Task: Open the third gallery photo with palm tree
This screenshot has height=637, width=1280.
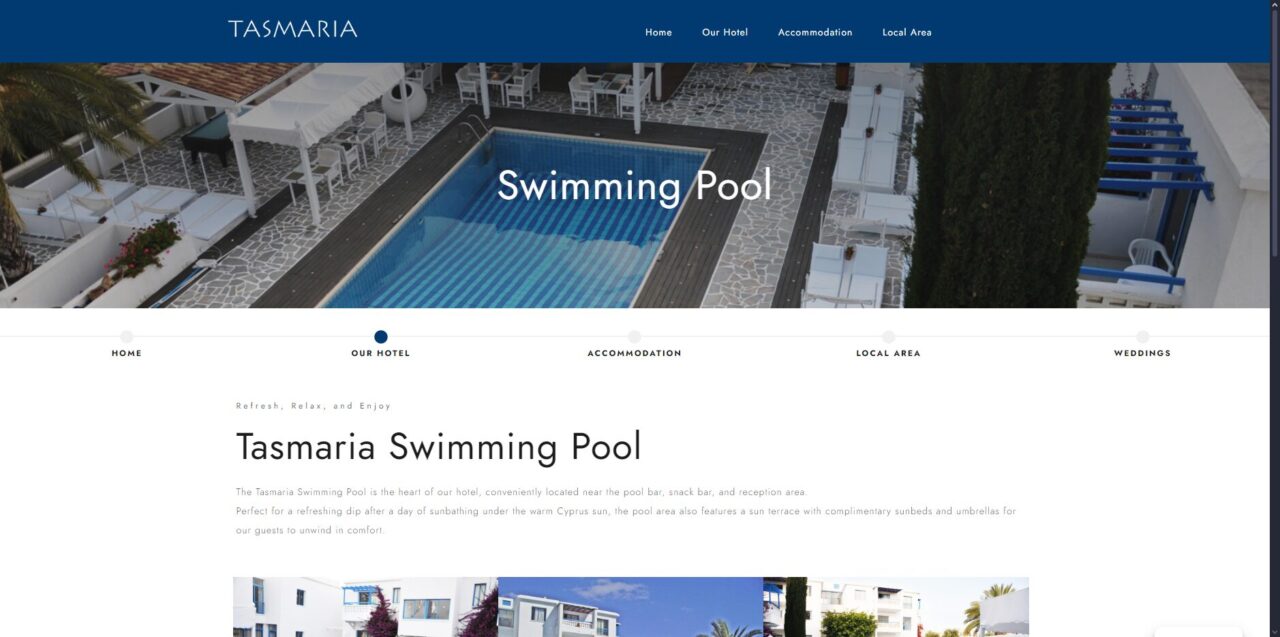Action: point(896,607)
